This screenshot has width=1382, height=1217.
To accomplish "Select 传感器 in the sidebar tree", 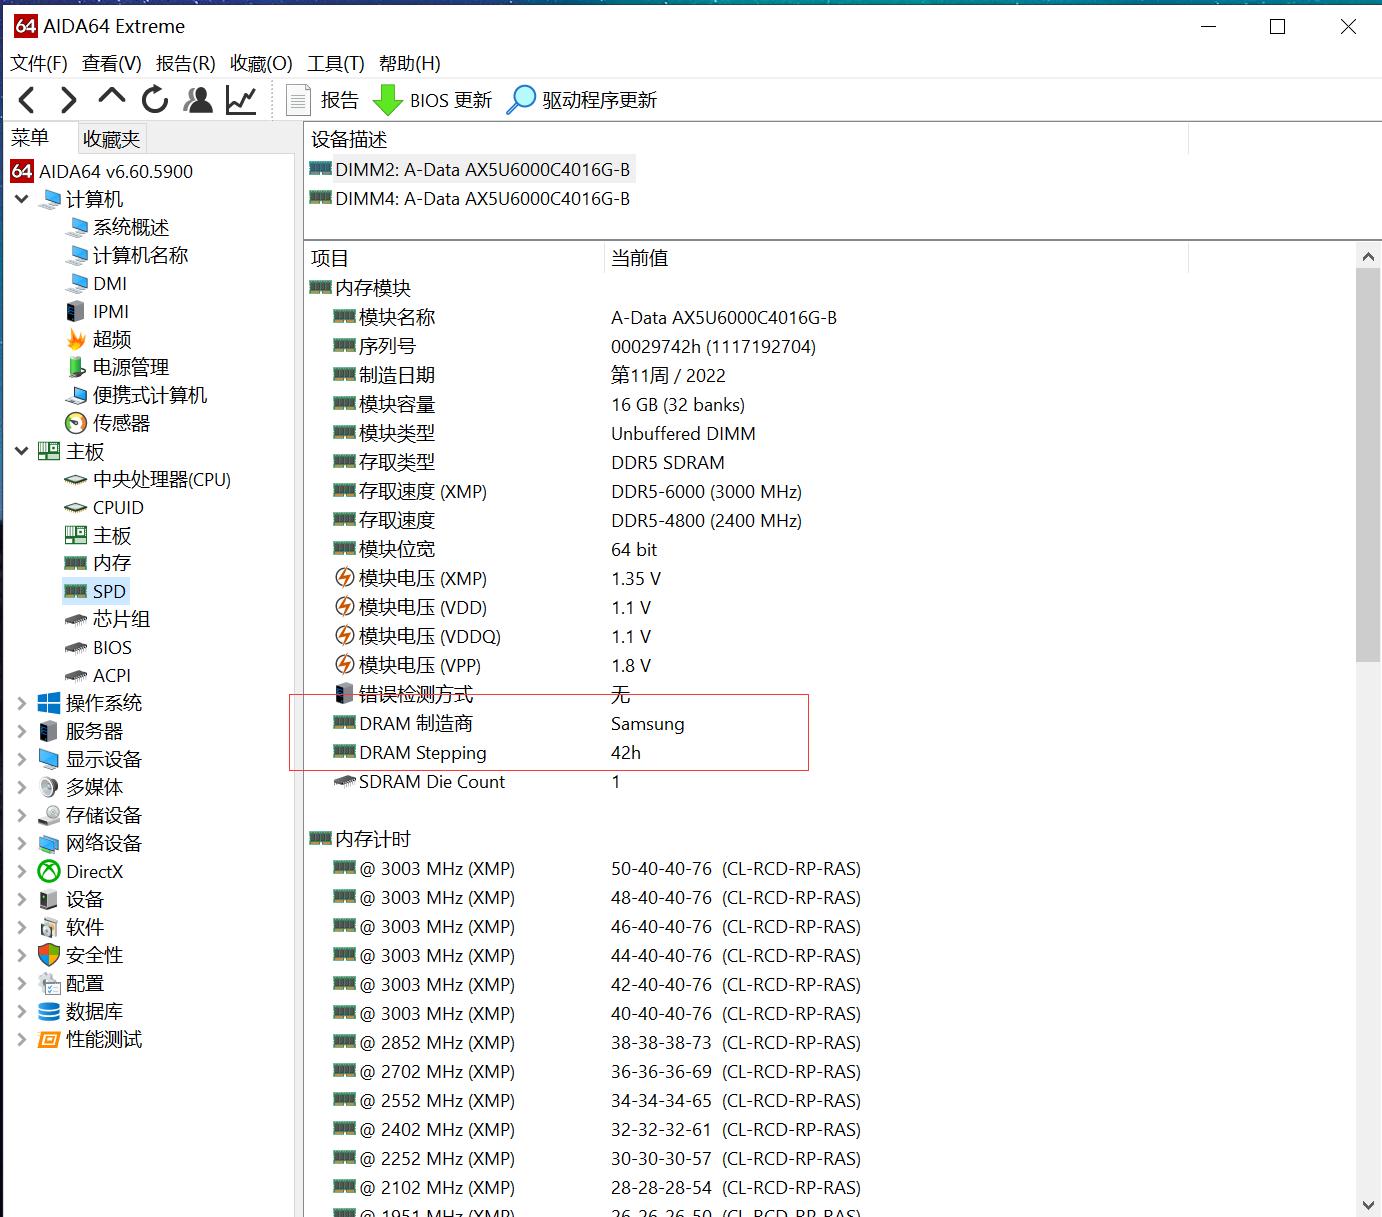I will (121, 423).
